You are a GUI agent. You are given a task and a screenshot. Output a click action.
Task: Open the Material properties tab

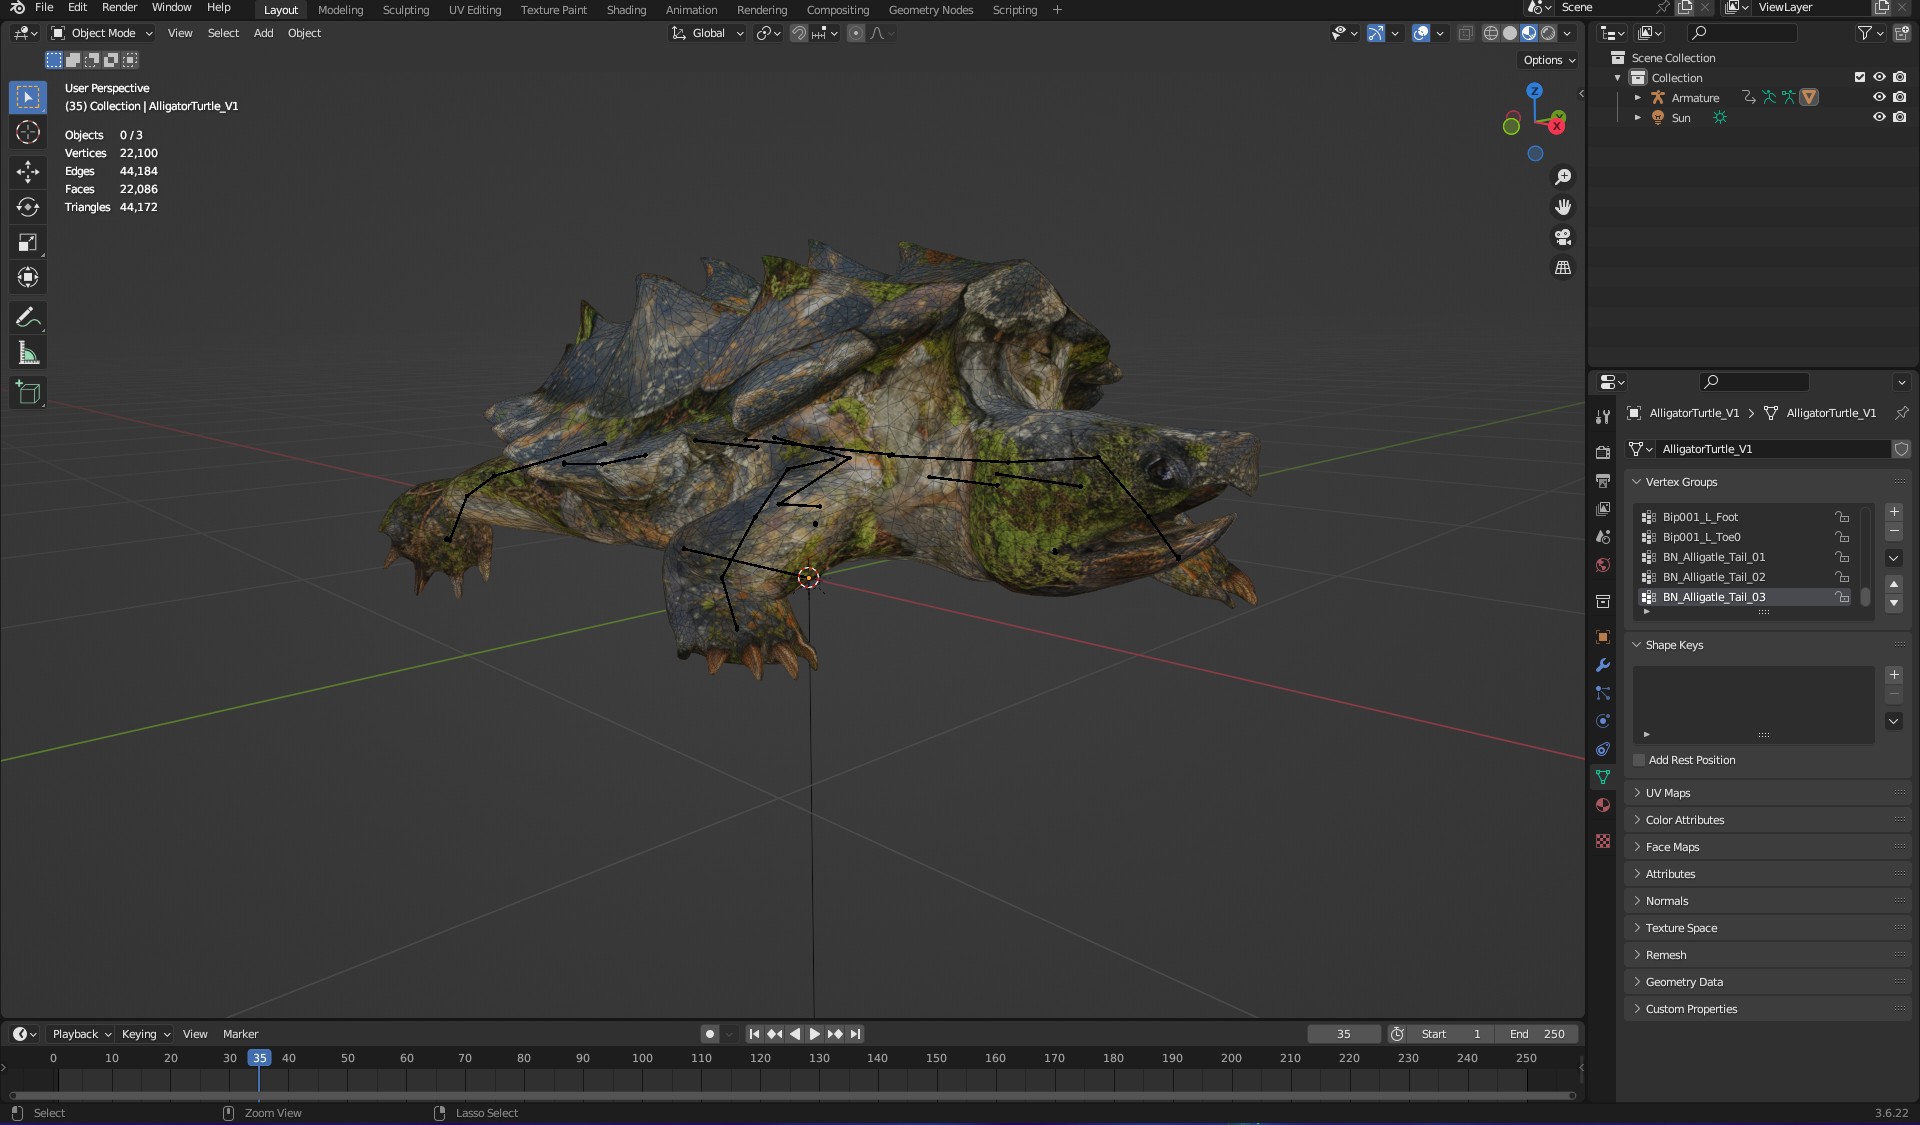click(x=1603, y=805)
